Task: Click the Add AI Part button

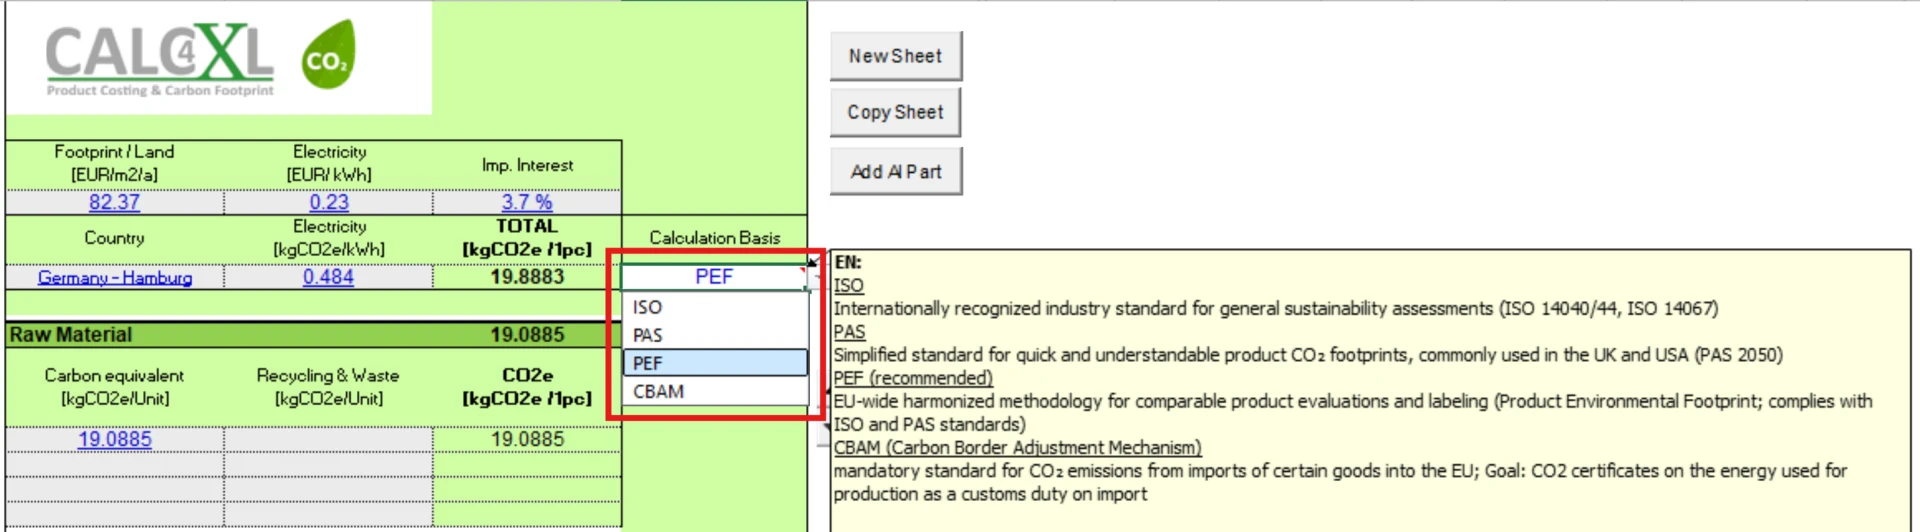Action: pyautogui.click(x=895, y=172)
